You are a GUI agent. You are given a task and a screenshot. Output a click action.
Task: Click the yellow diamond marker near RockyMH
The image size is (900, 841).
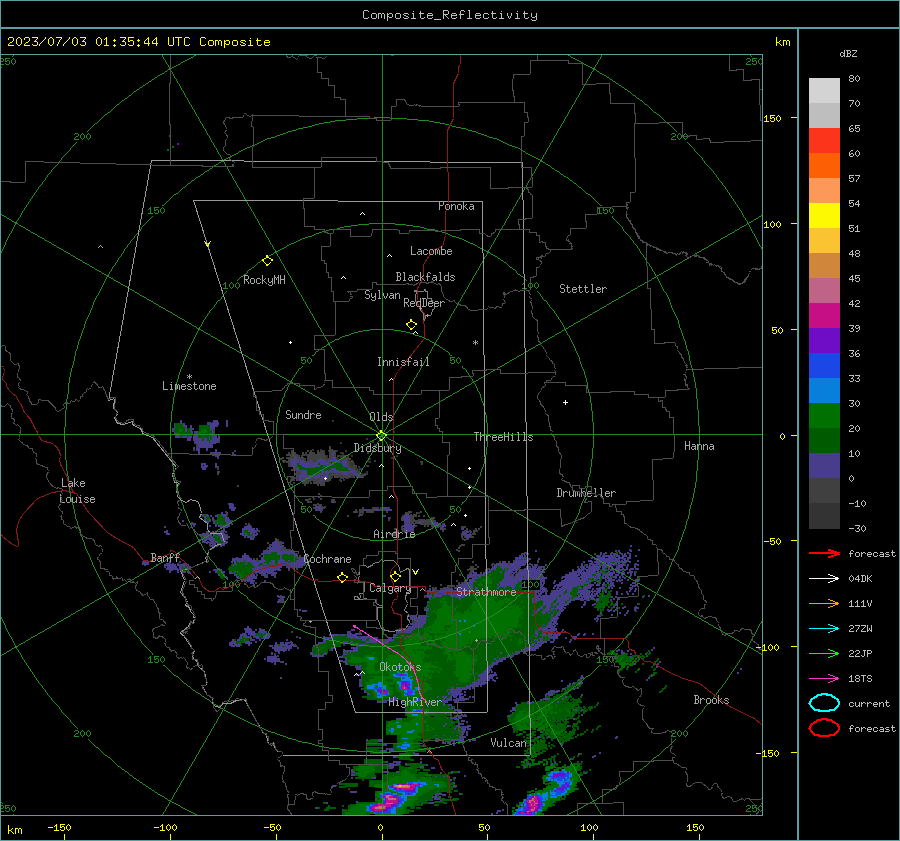coord(267,261)
